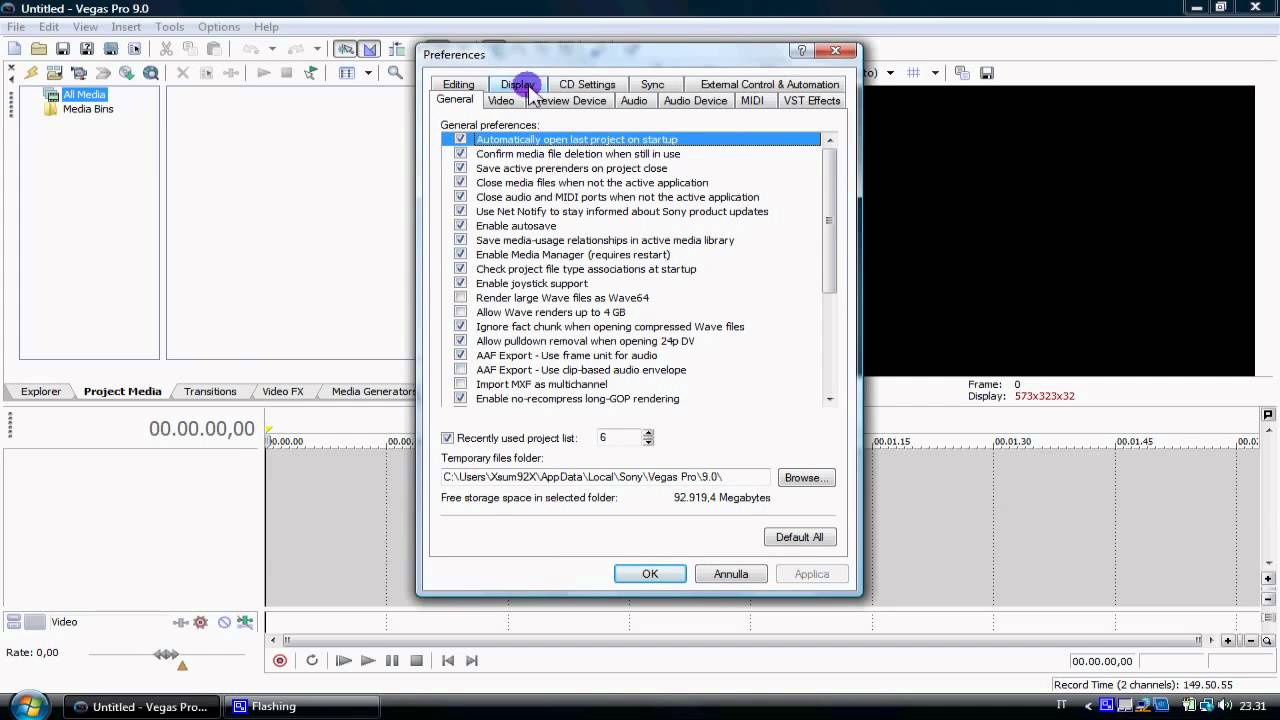This screenshot has width=1280, height=720.
Task: Click Save Snapshot to File icon in preview
Action: (987, 73)
